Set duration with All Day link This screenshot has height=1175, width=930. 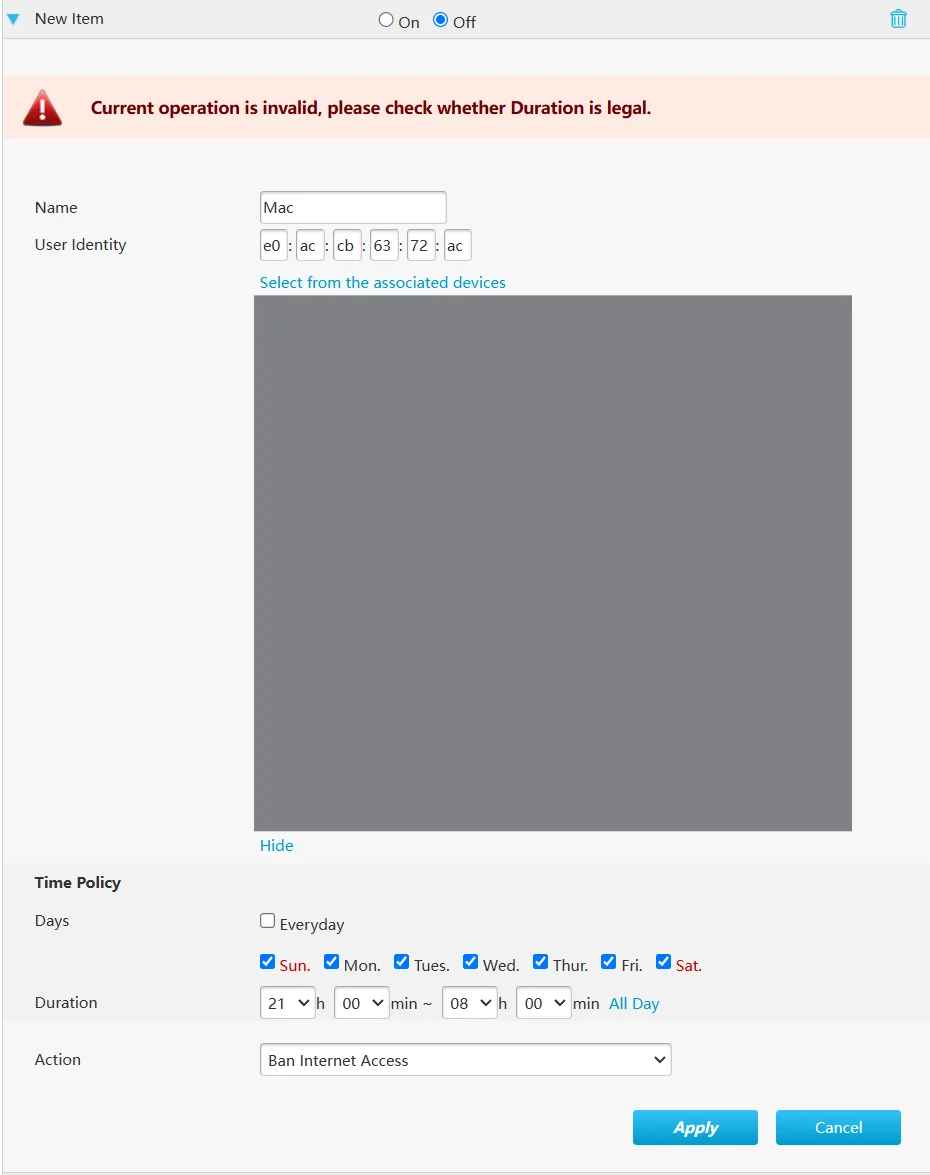634,1003
